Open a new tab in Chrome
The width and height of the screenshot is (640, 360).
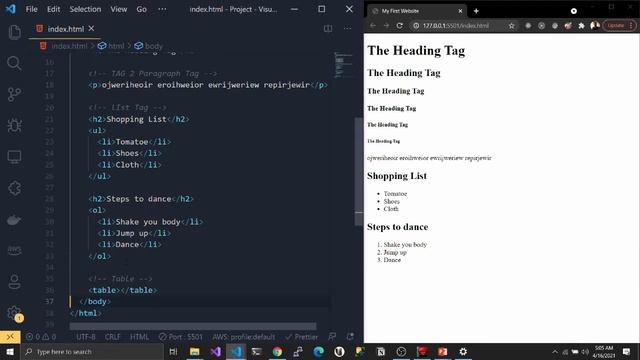click(476, 11)
